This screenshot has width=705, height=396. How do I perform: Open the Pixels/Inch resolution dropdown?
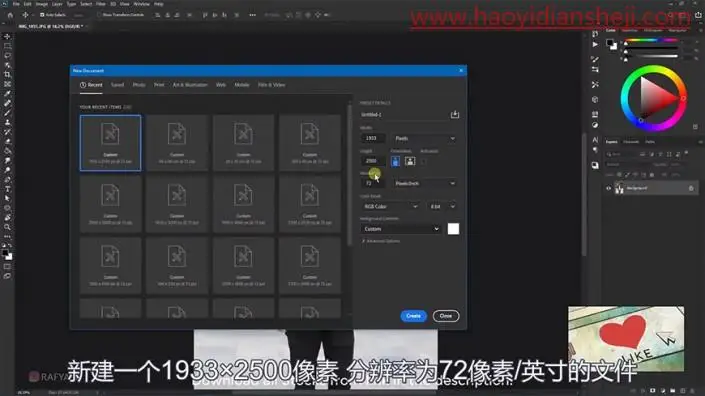[424, 183]
